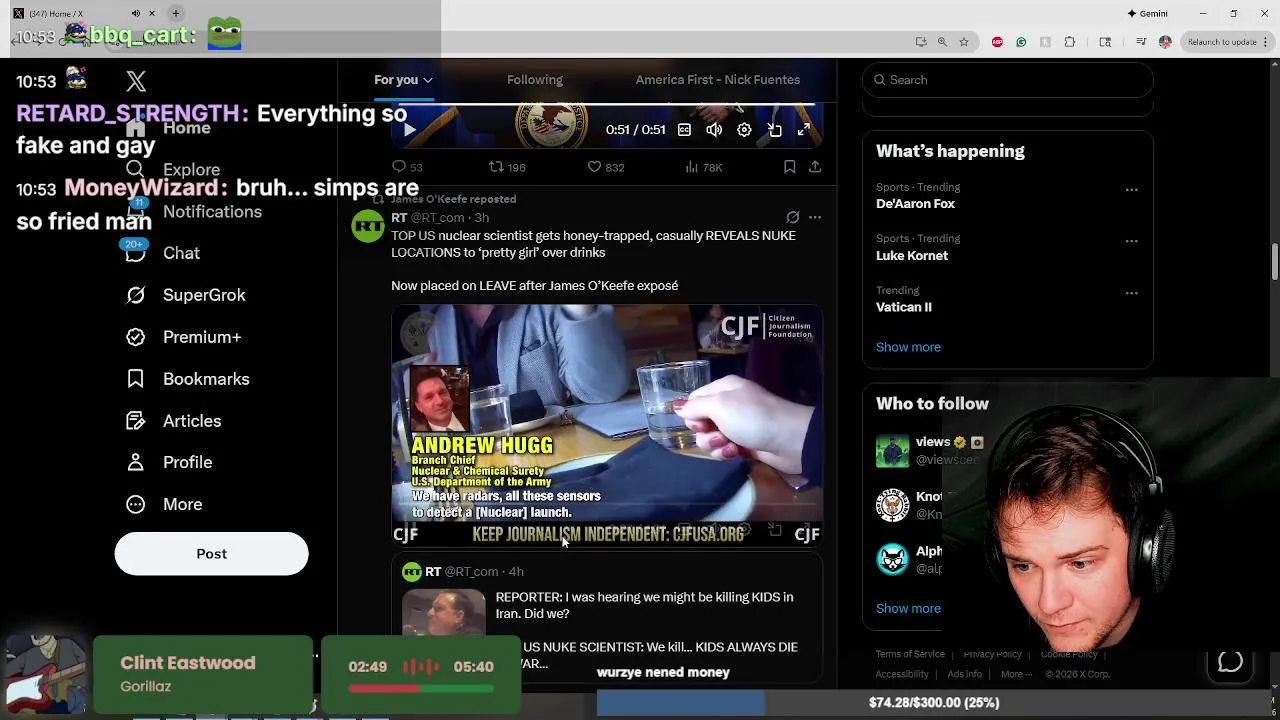Repost the post with 196 reposts
Viewport: 1280px width, 720px height.
506,167
